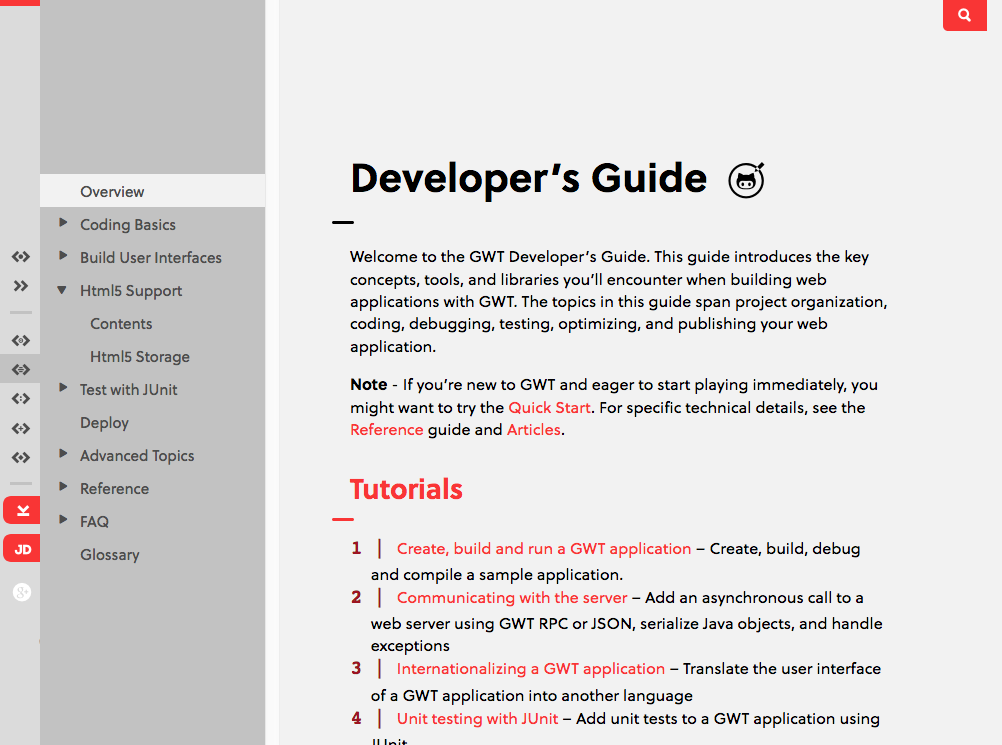This screenshot has height=745, width=1002.
Task: Expand the Advanced Topics arrow
Action: click(x=63, y=455)
